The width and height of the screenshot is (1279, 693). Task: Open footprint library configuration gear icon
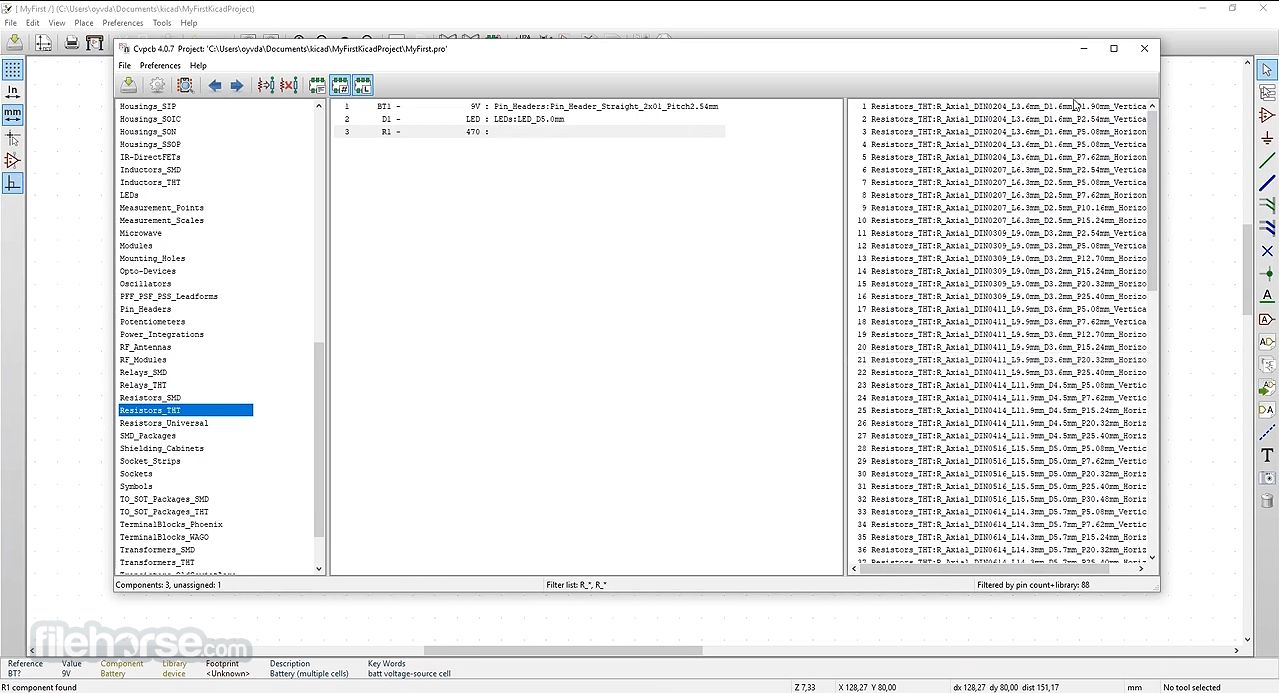pyautogui.click(x=157, y=85)
